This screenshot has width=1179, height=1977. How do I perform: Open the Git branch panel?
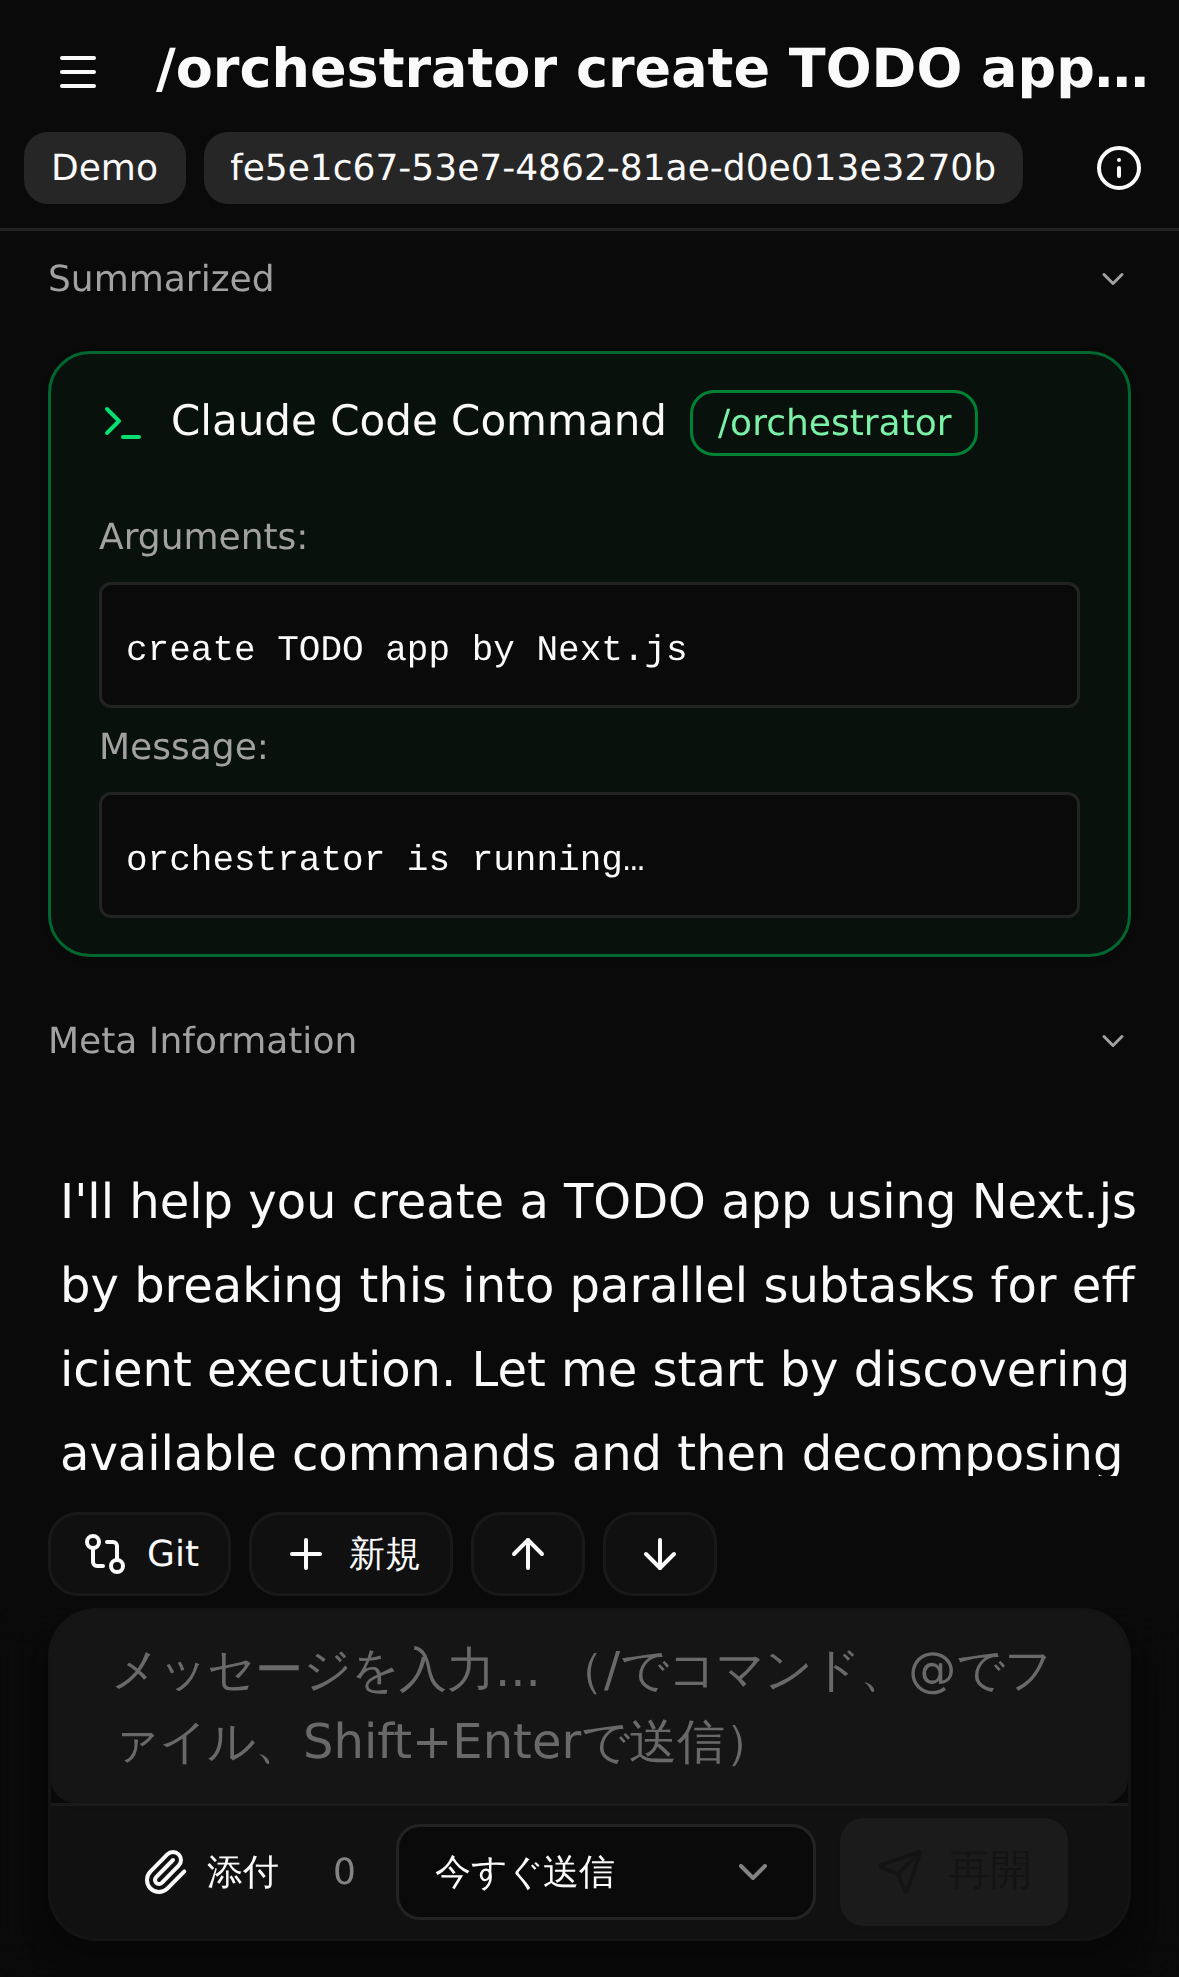(x=140, y=1554)
